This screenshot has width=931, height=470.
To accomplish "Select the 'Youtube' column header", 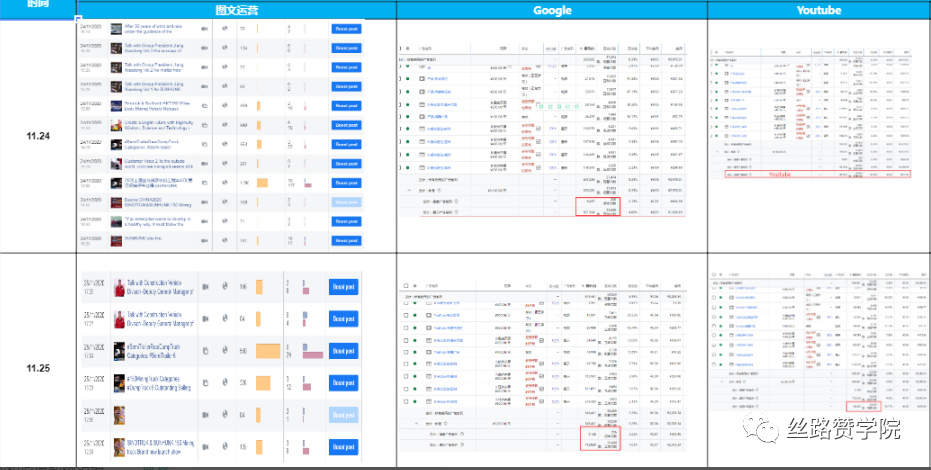I will (819, 10).
